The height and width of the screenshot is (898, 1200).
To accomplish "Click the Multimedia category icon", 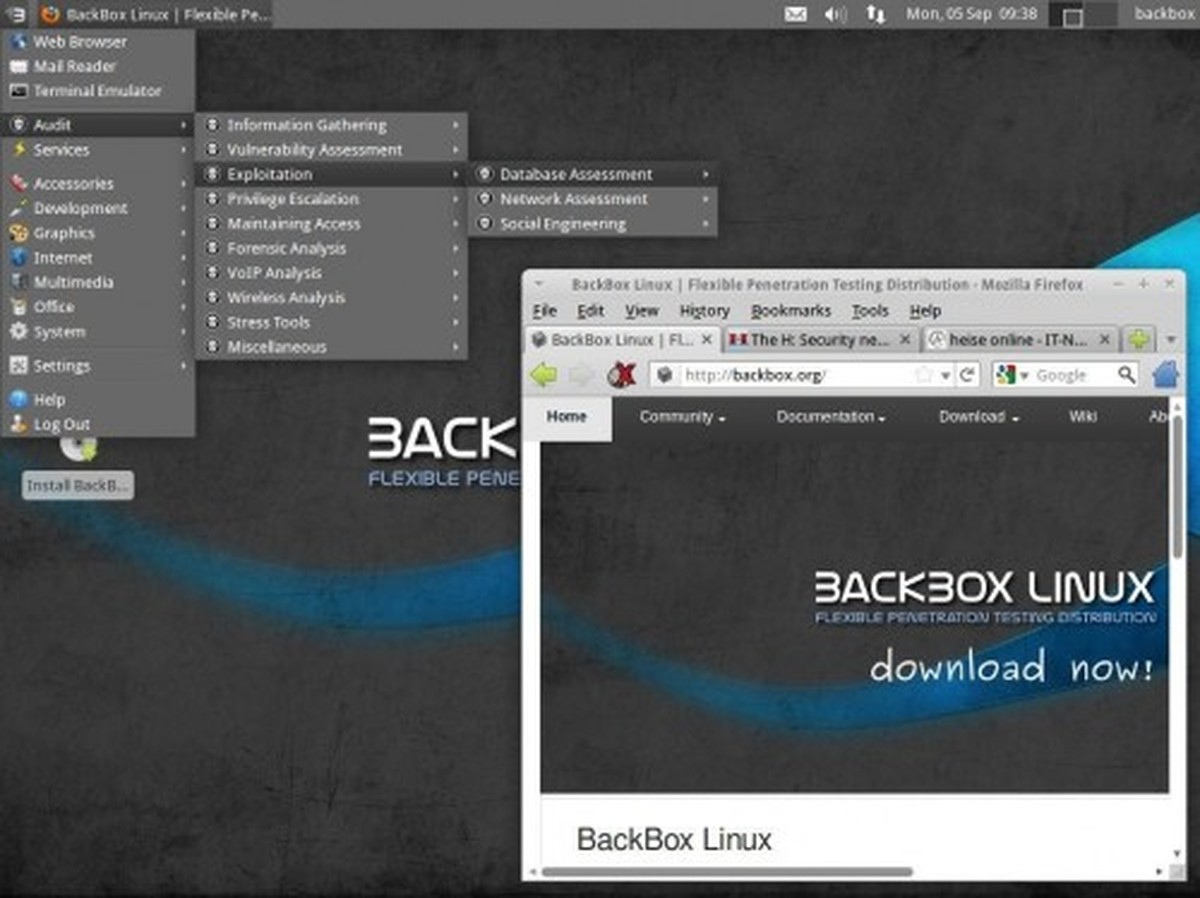I will (17, 282).
